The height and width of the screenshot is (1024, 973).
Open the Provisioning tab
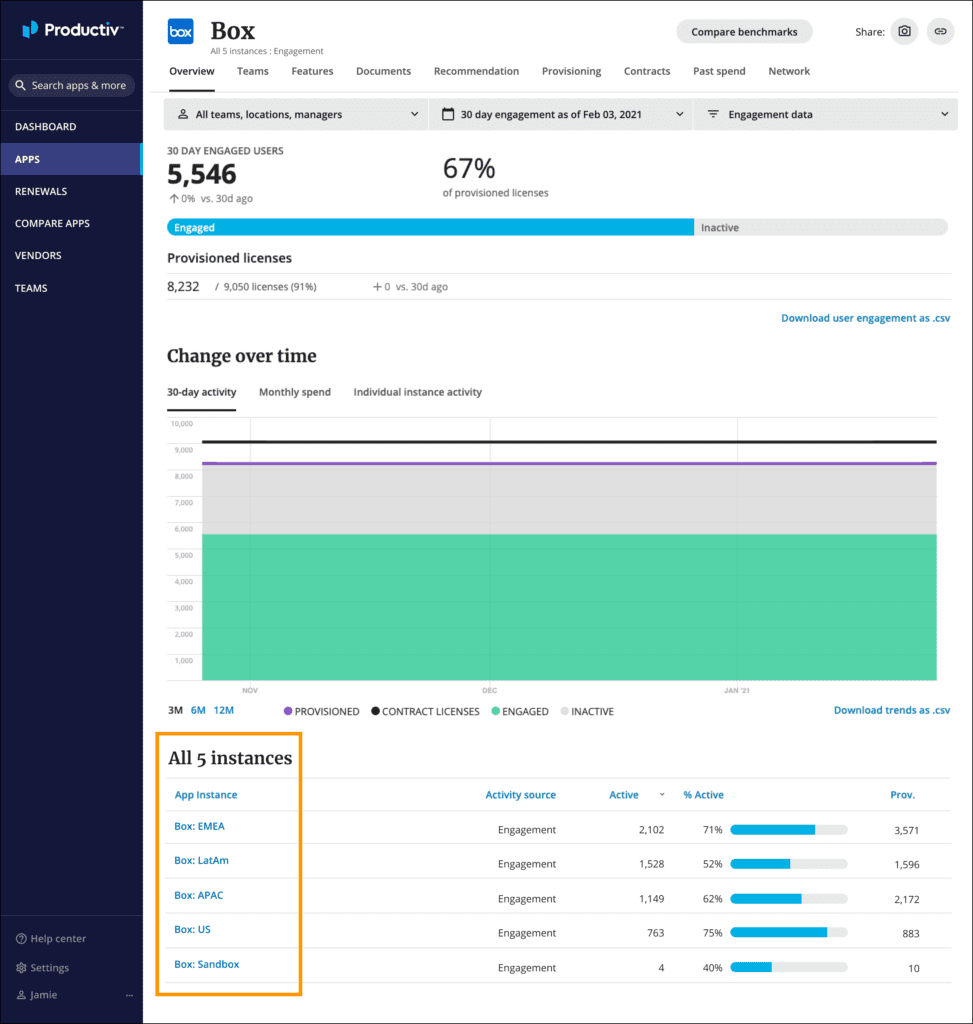(x=571, y=71)
